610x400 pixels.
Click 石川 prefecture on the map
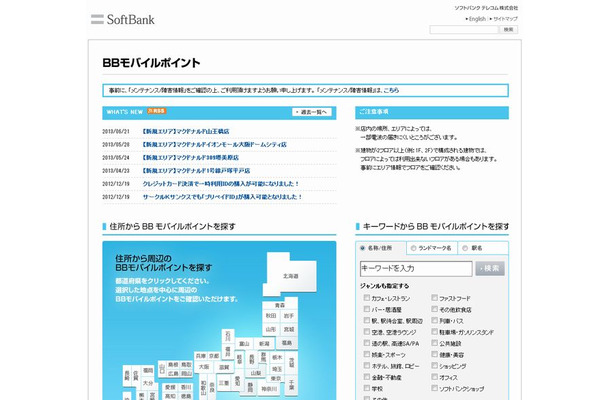pyautogui.click(x=228, y=335)
